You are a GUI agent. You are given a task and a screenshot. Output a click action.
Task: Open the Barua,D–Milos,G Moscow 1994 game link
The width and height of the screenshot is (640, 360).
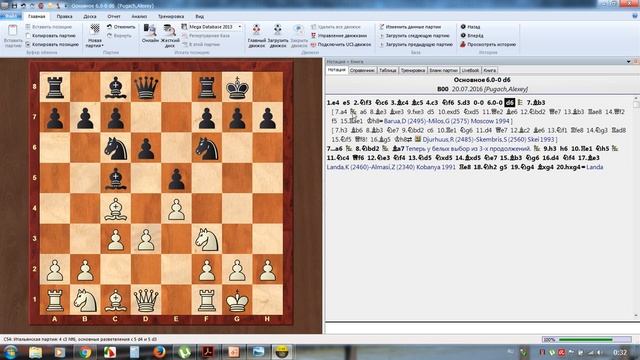[448, 121]
